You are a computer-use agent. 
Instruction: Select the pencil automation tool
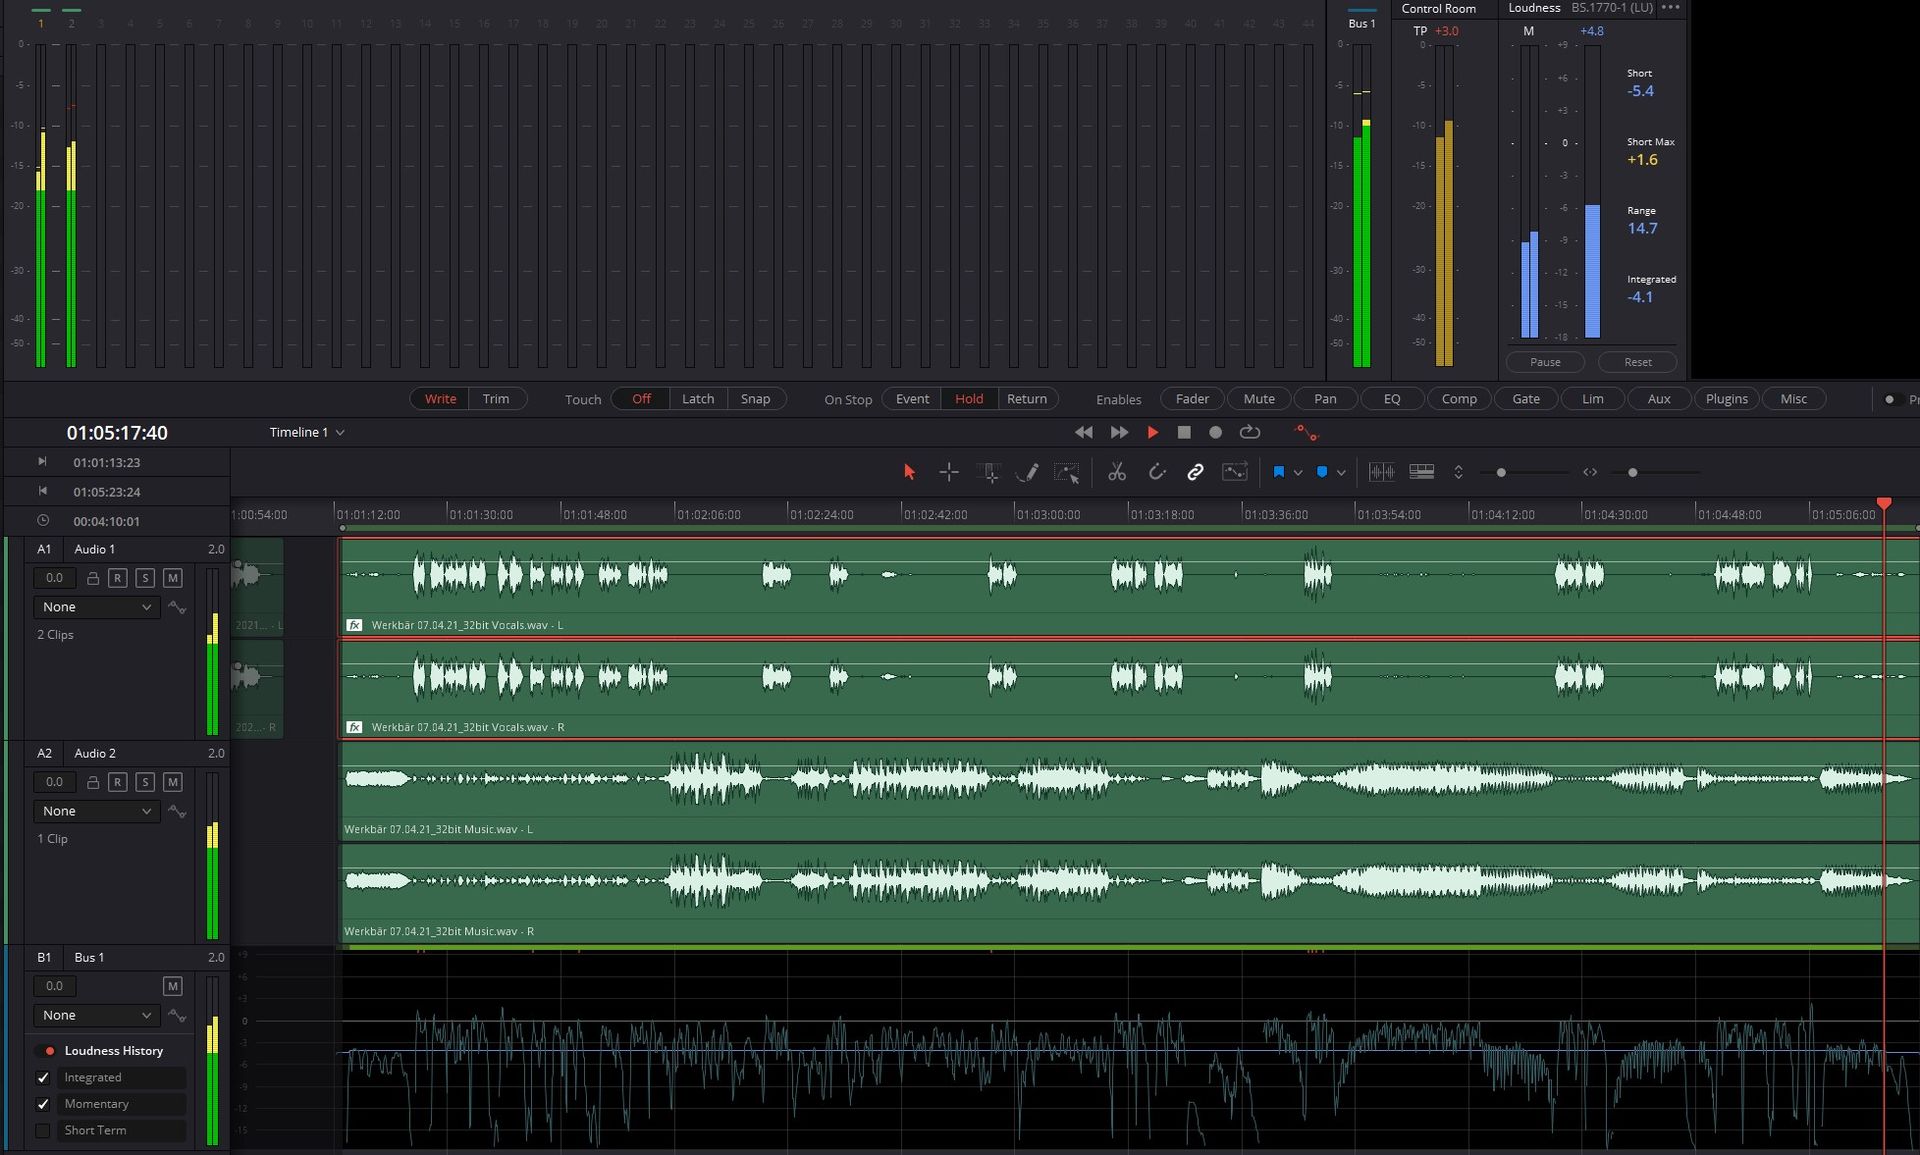[1027, 472]
